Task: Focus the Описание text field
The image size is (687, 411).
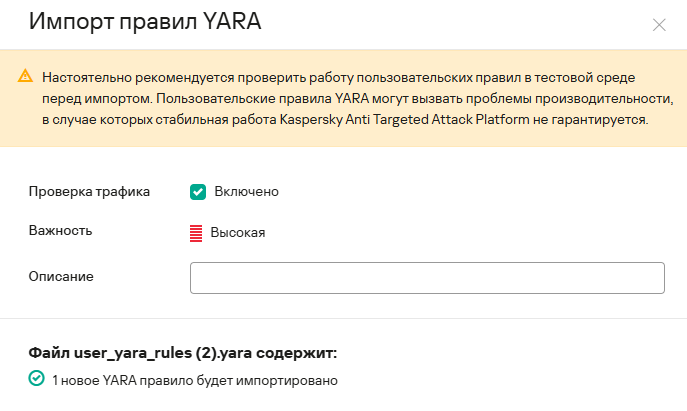Action: tap(427, 278)
